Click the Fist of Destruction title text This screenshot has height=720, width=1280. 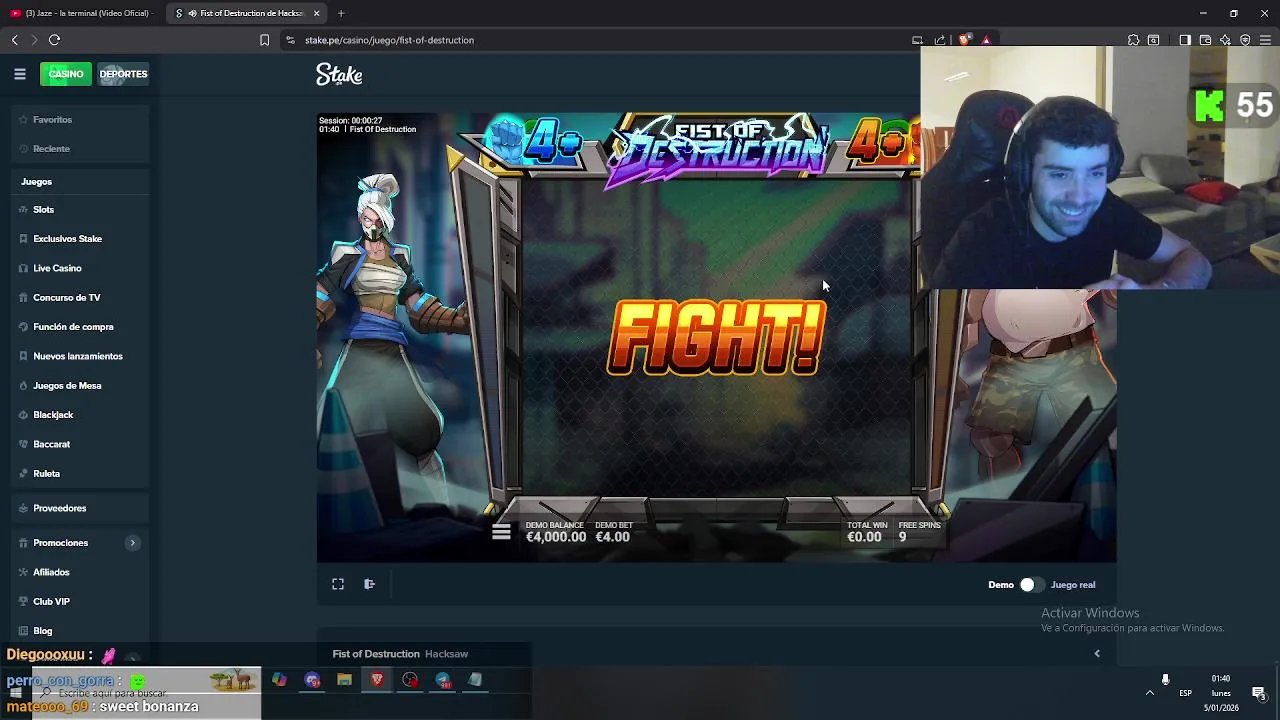coord(376,654)
